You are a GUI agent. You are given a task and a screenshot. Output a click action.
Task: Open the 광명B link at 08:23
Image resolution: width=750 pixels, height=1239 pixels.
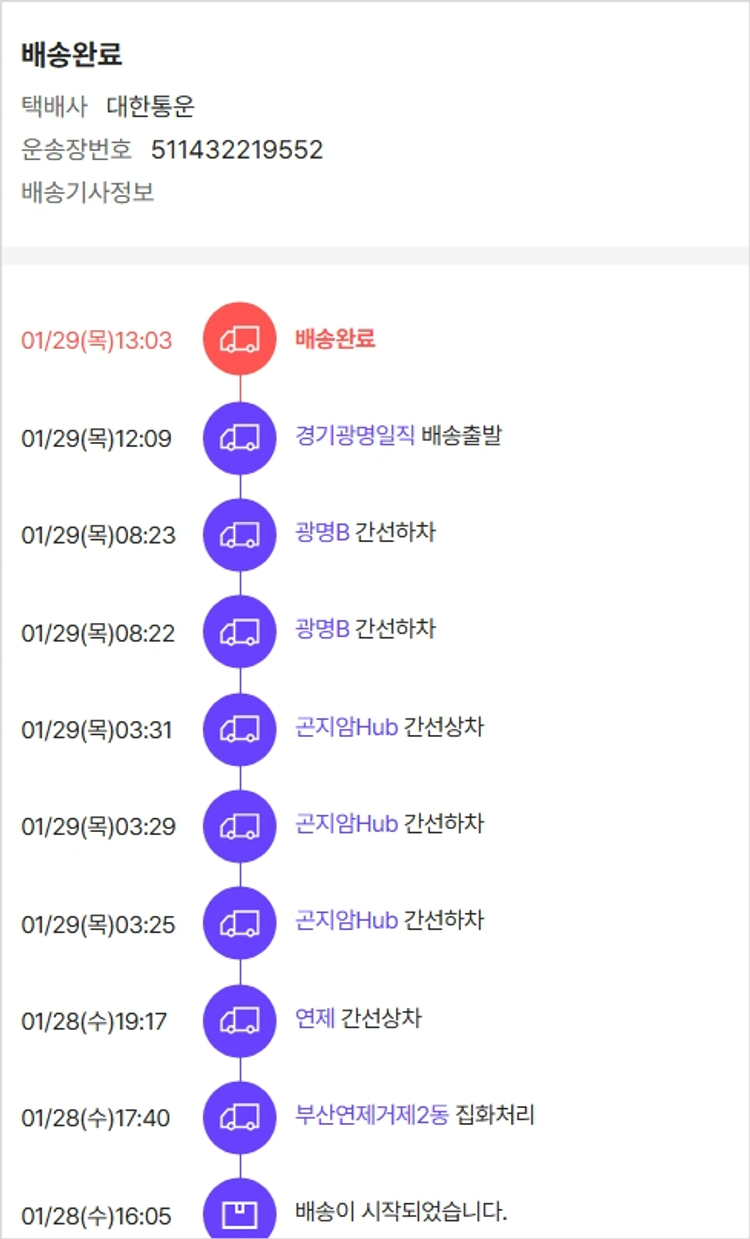coord(322,532)
